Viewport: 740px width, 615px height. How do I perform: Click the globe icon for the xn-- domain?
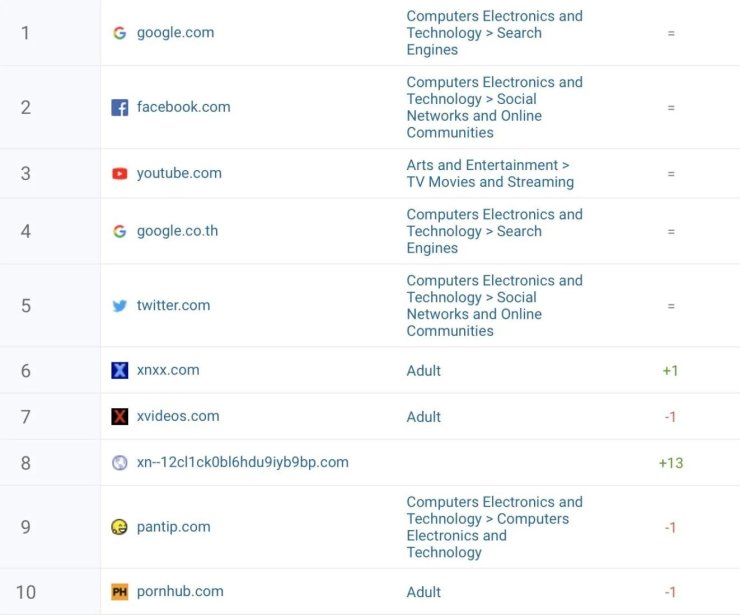pyautogui.click(x=119, y=463)
